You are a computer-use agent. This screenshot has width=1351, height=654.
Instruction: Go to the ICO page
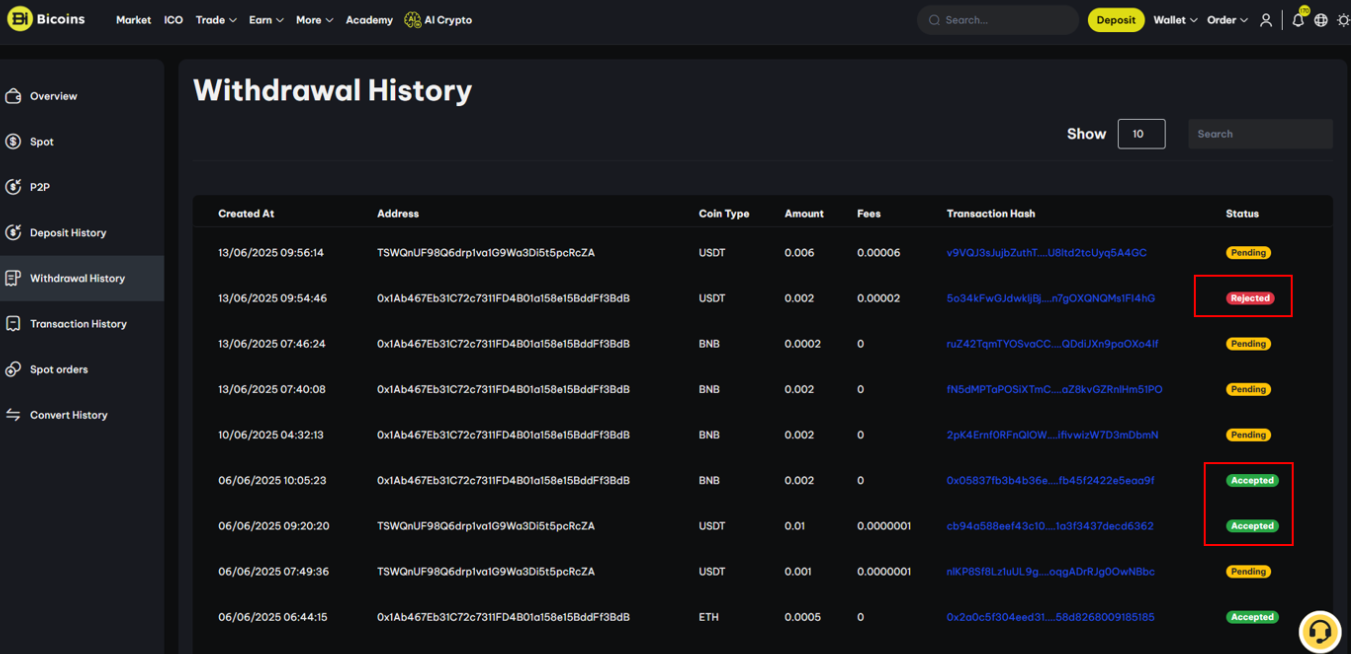click(x=174, y=20)
